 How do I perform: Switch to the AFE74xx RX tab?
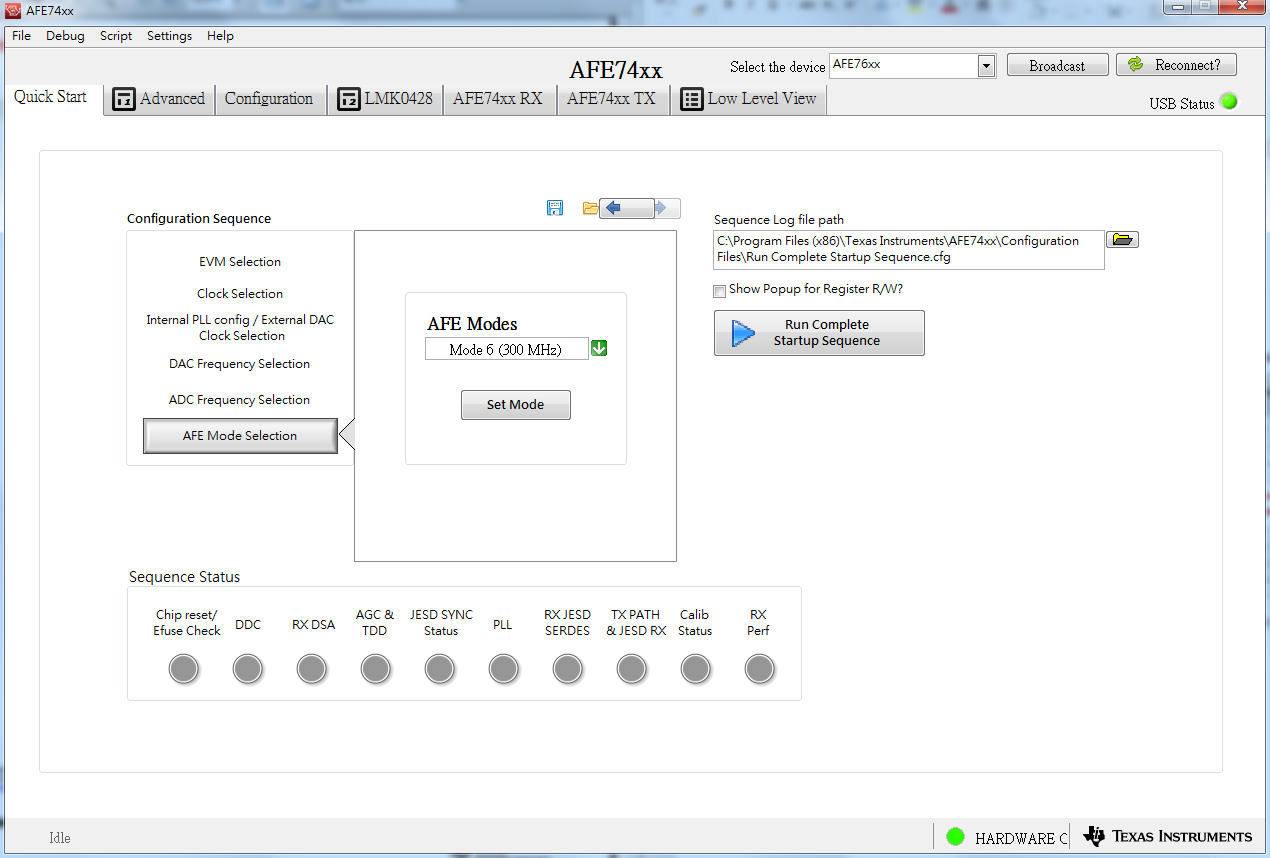pos(498,99)
